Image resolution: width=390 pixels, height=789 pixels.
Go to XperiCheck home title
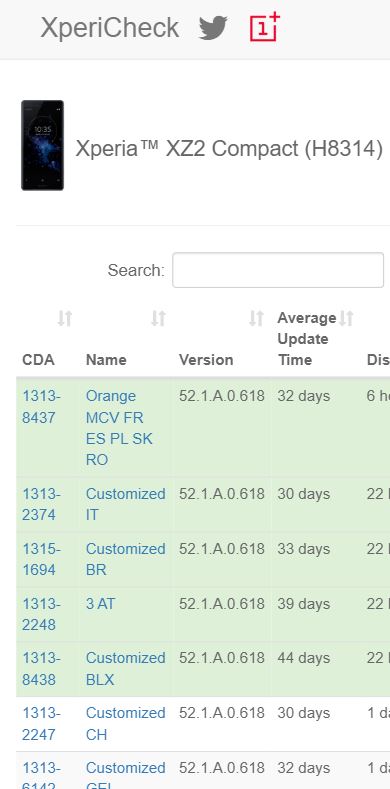click(110, 28)
